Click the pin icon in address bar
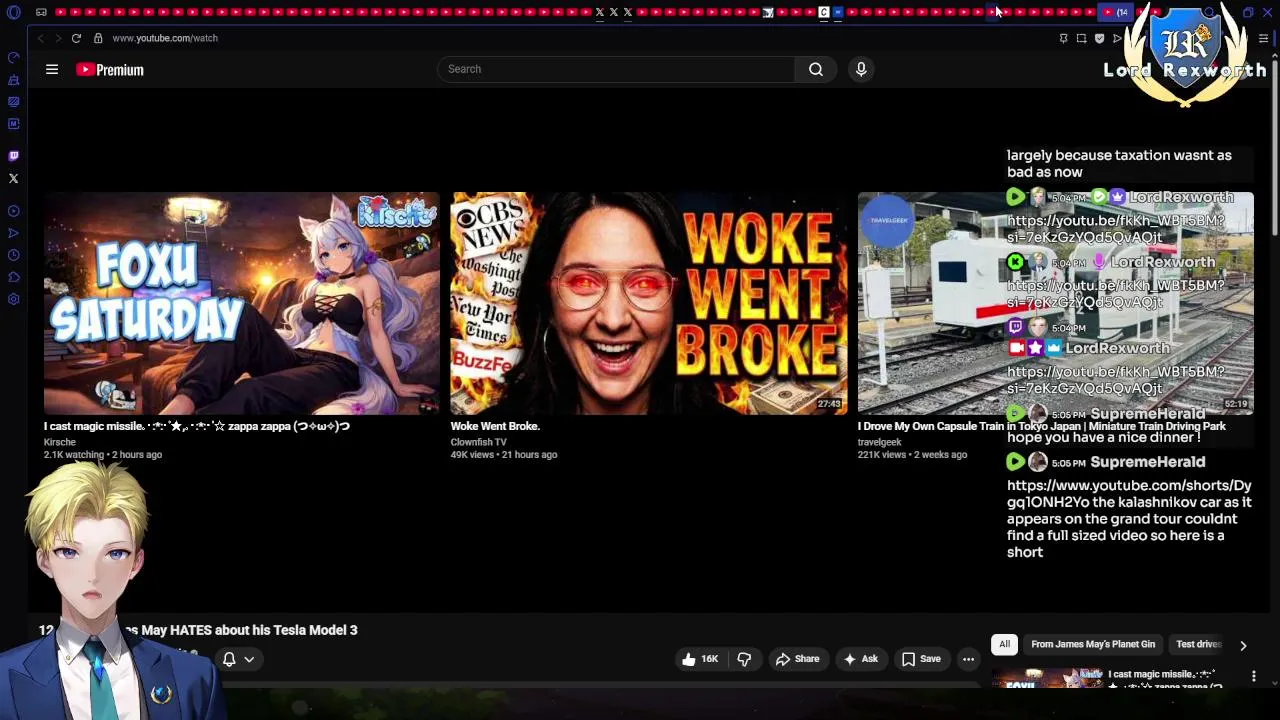Viewport: 1280px width, 720px height. click(1063, 38)
